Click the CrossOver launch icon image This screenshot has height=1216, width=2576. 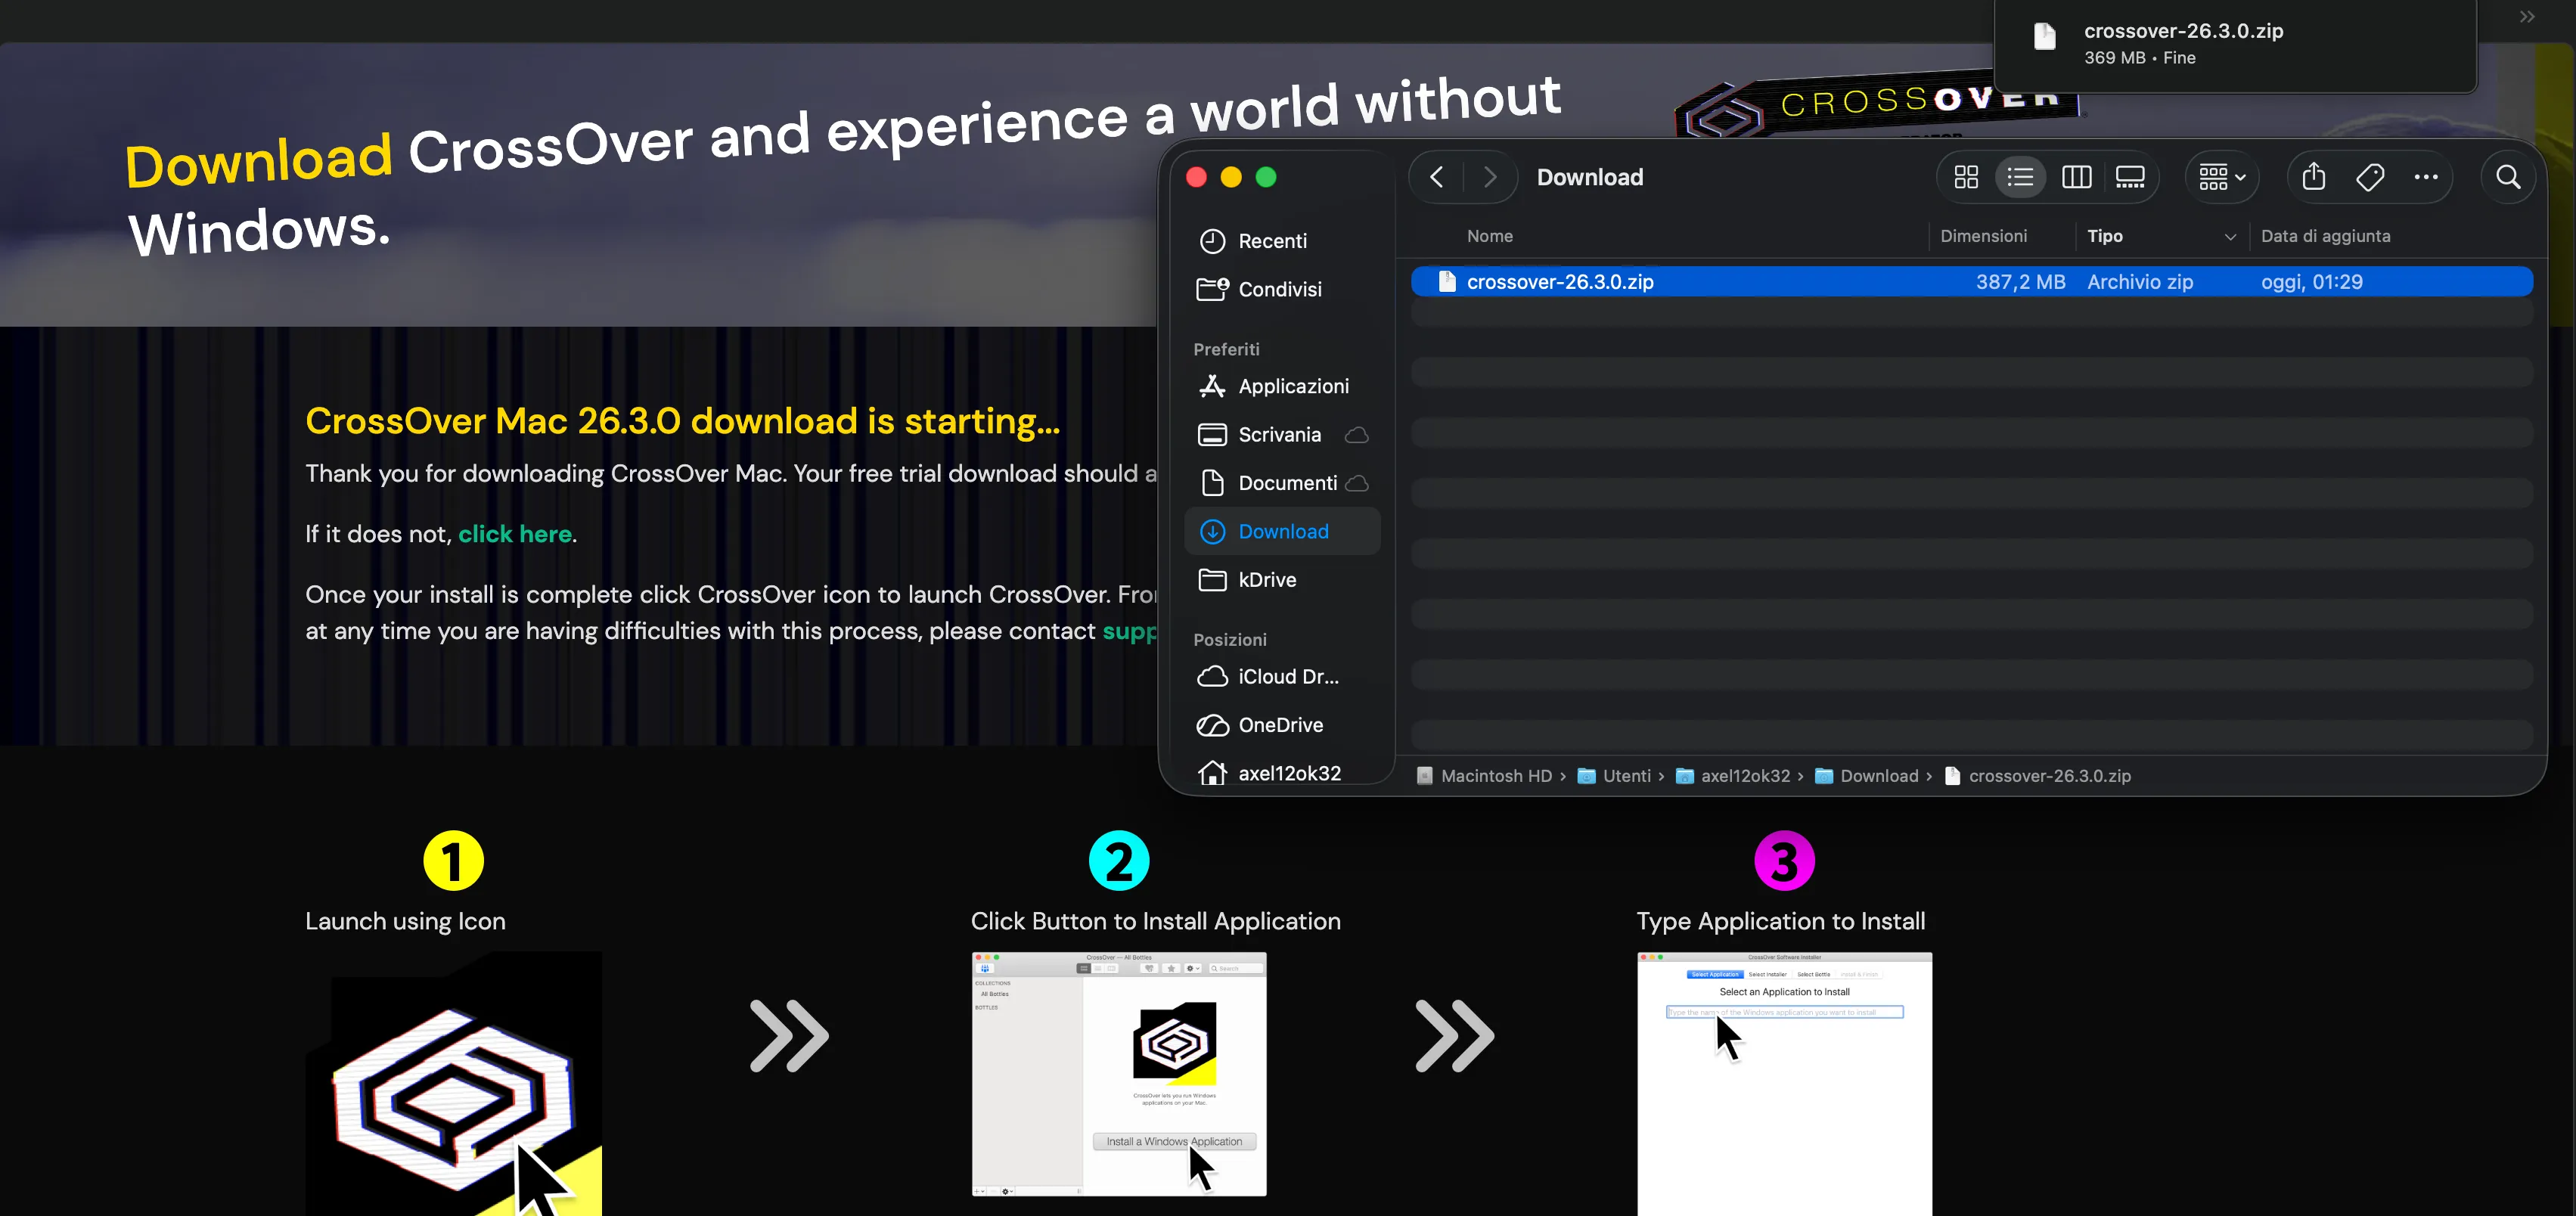453,1084
